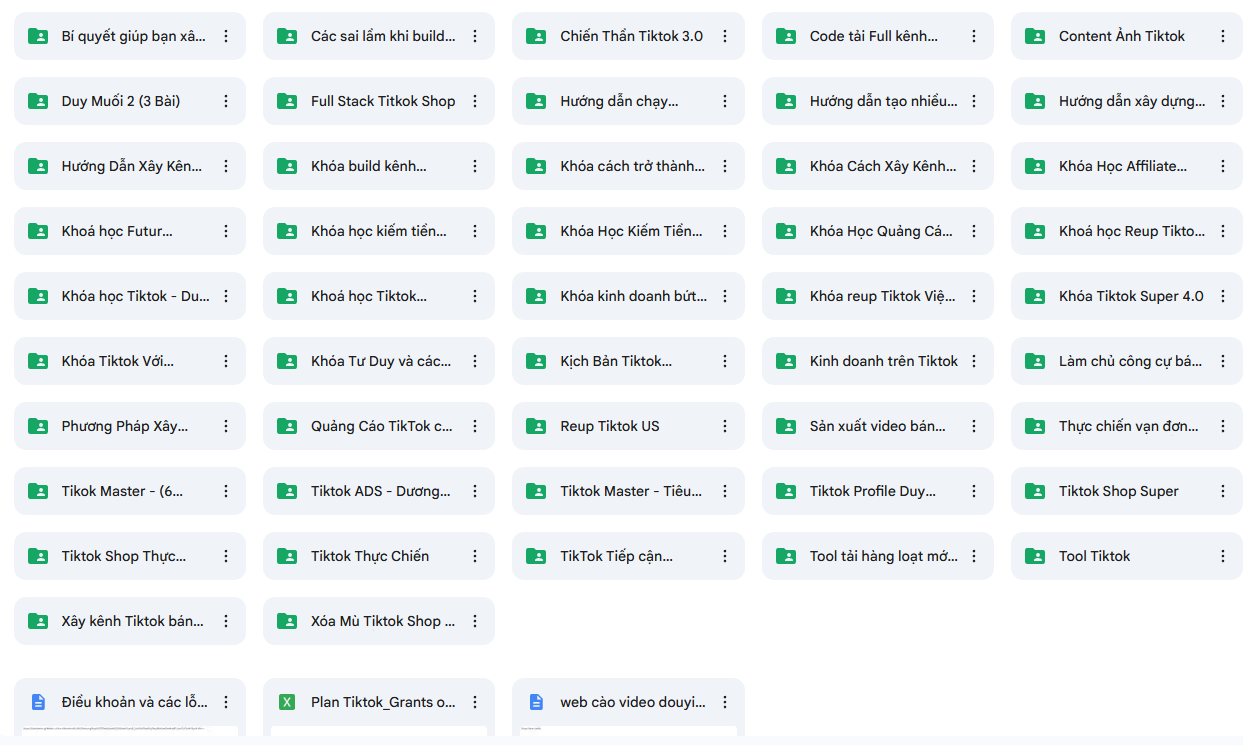Open more actions for Reup Tiktok US
The width and height of the screenshot is (1243, 745).
click(x=724, y=426)
